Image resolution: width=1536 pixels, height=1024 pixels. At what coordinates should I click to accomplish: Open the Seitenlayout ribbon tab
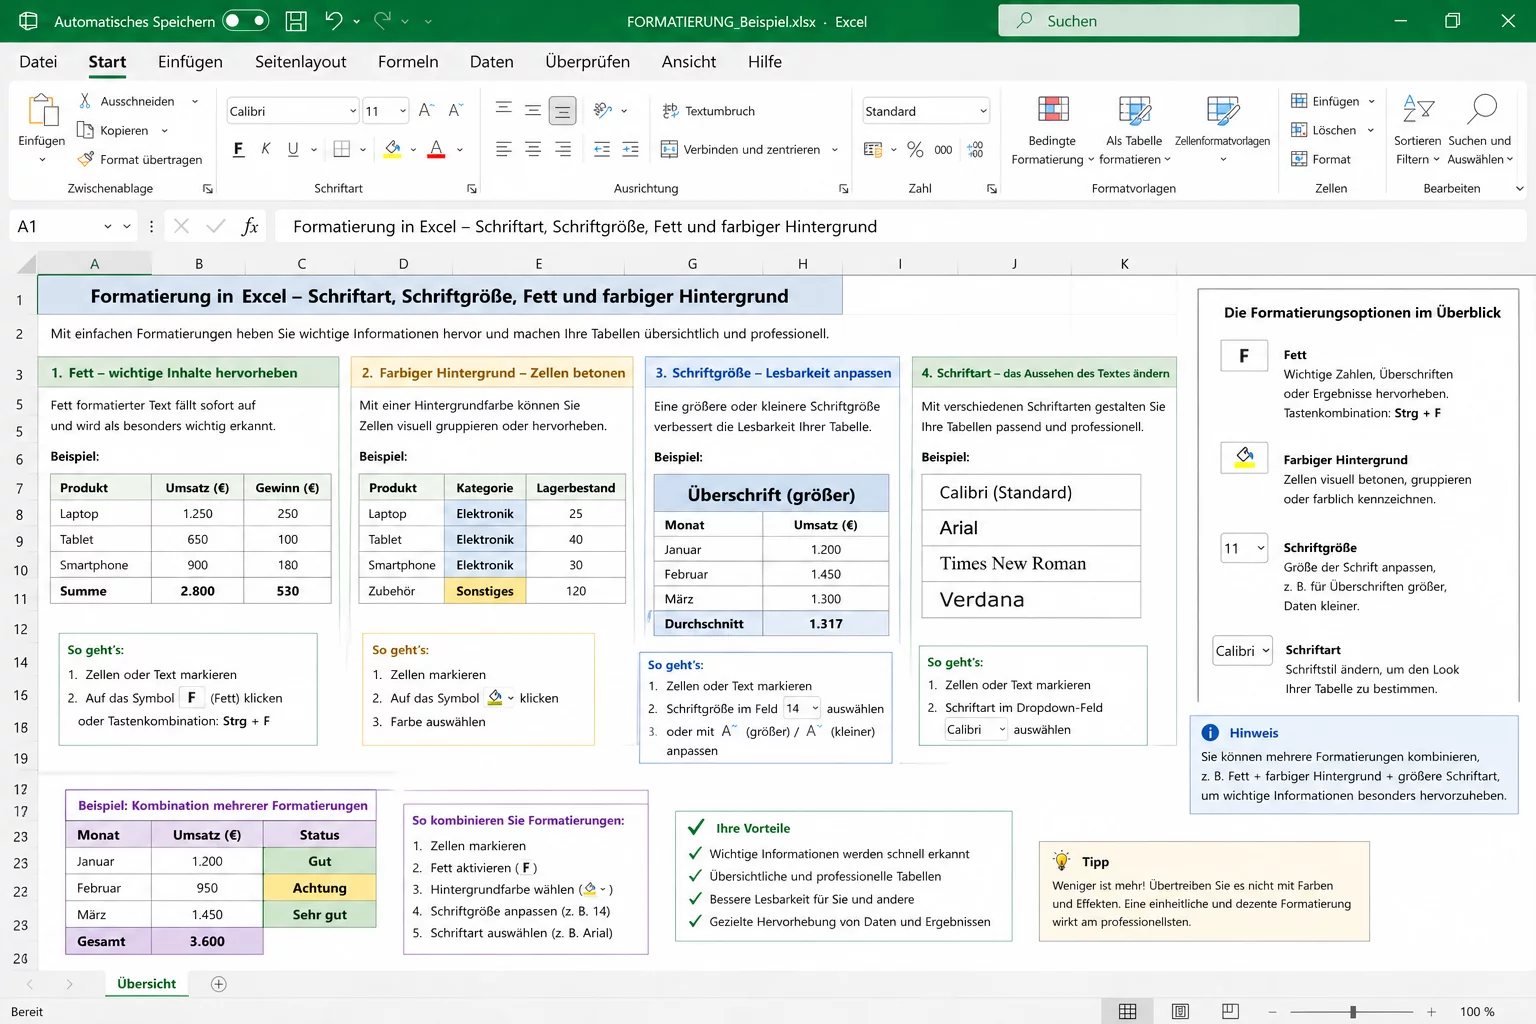[300, 62]
